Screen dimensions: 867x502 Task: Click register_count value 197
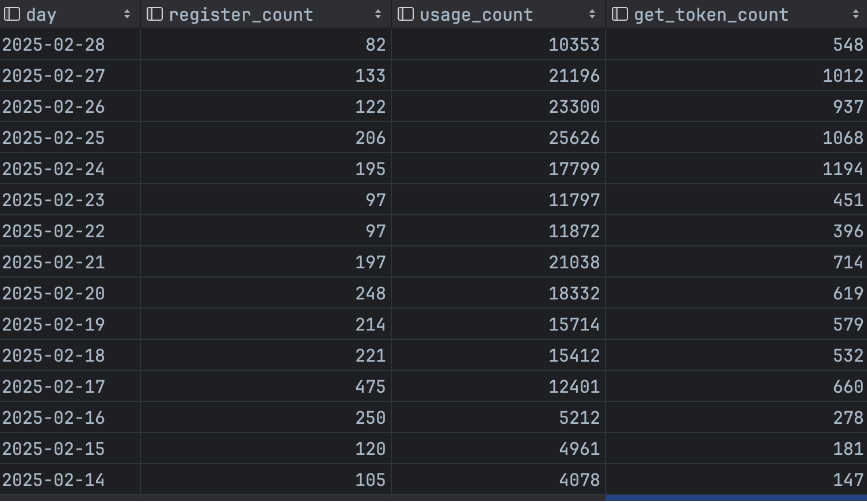[370, 262]
